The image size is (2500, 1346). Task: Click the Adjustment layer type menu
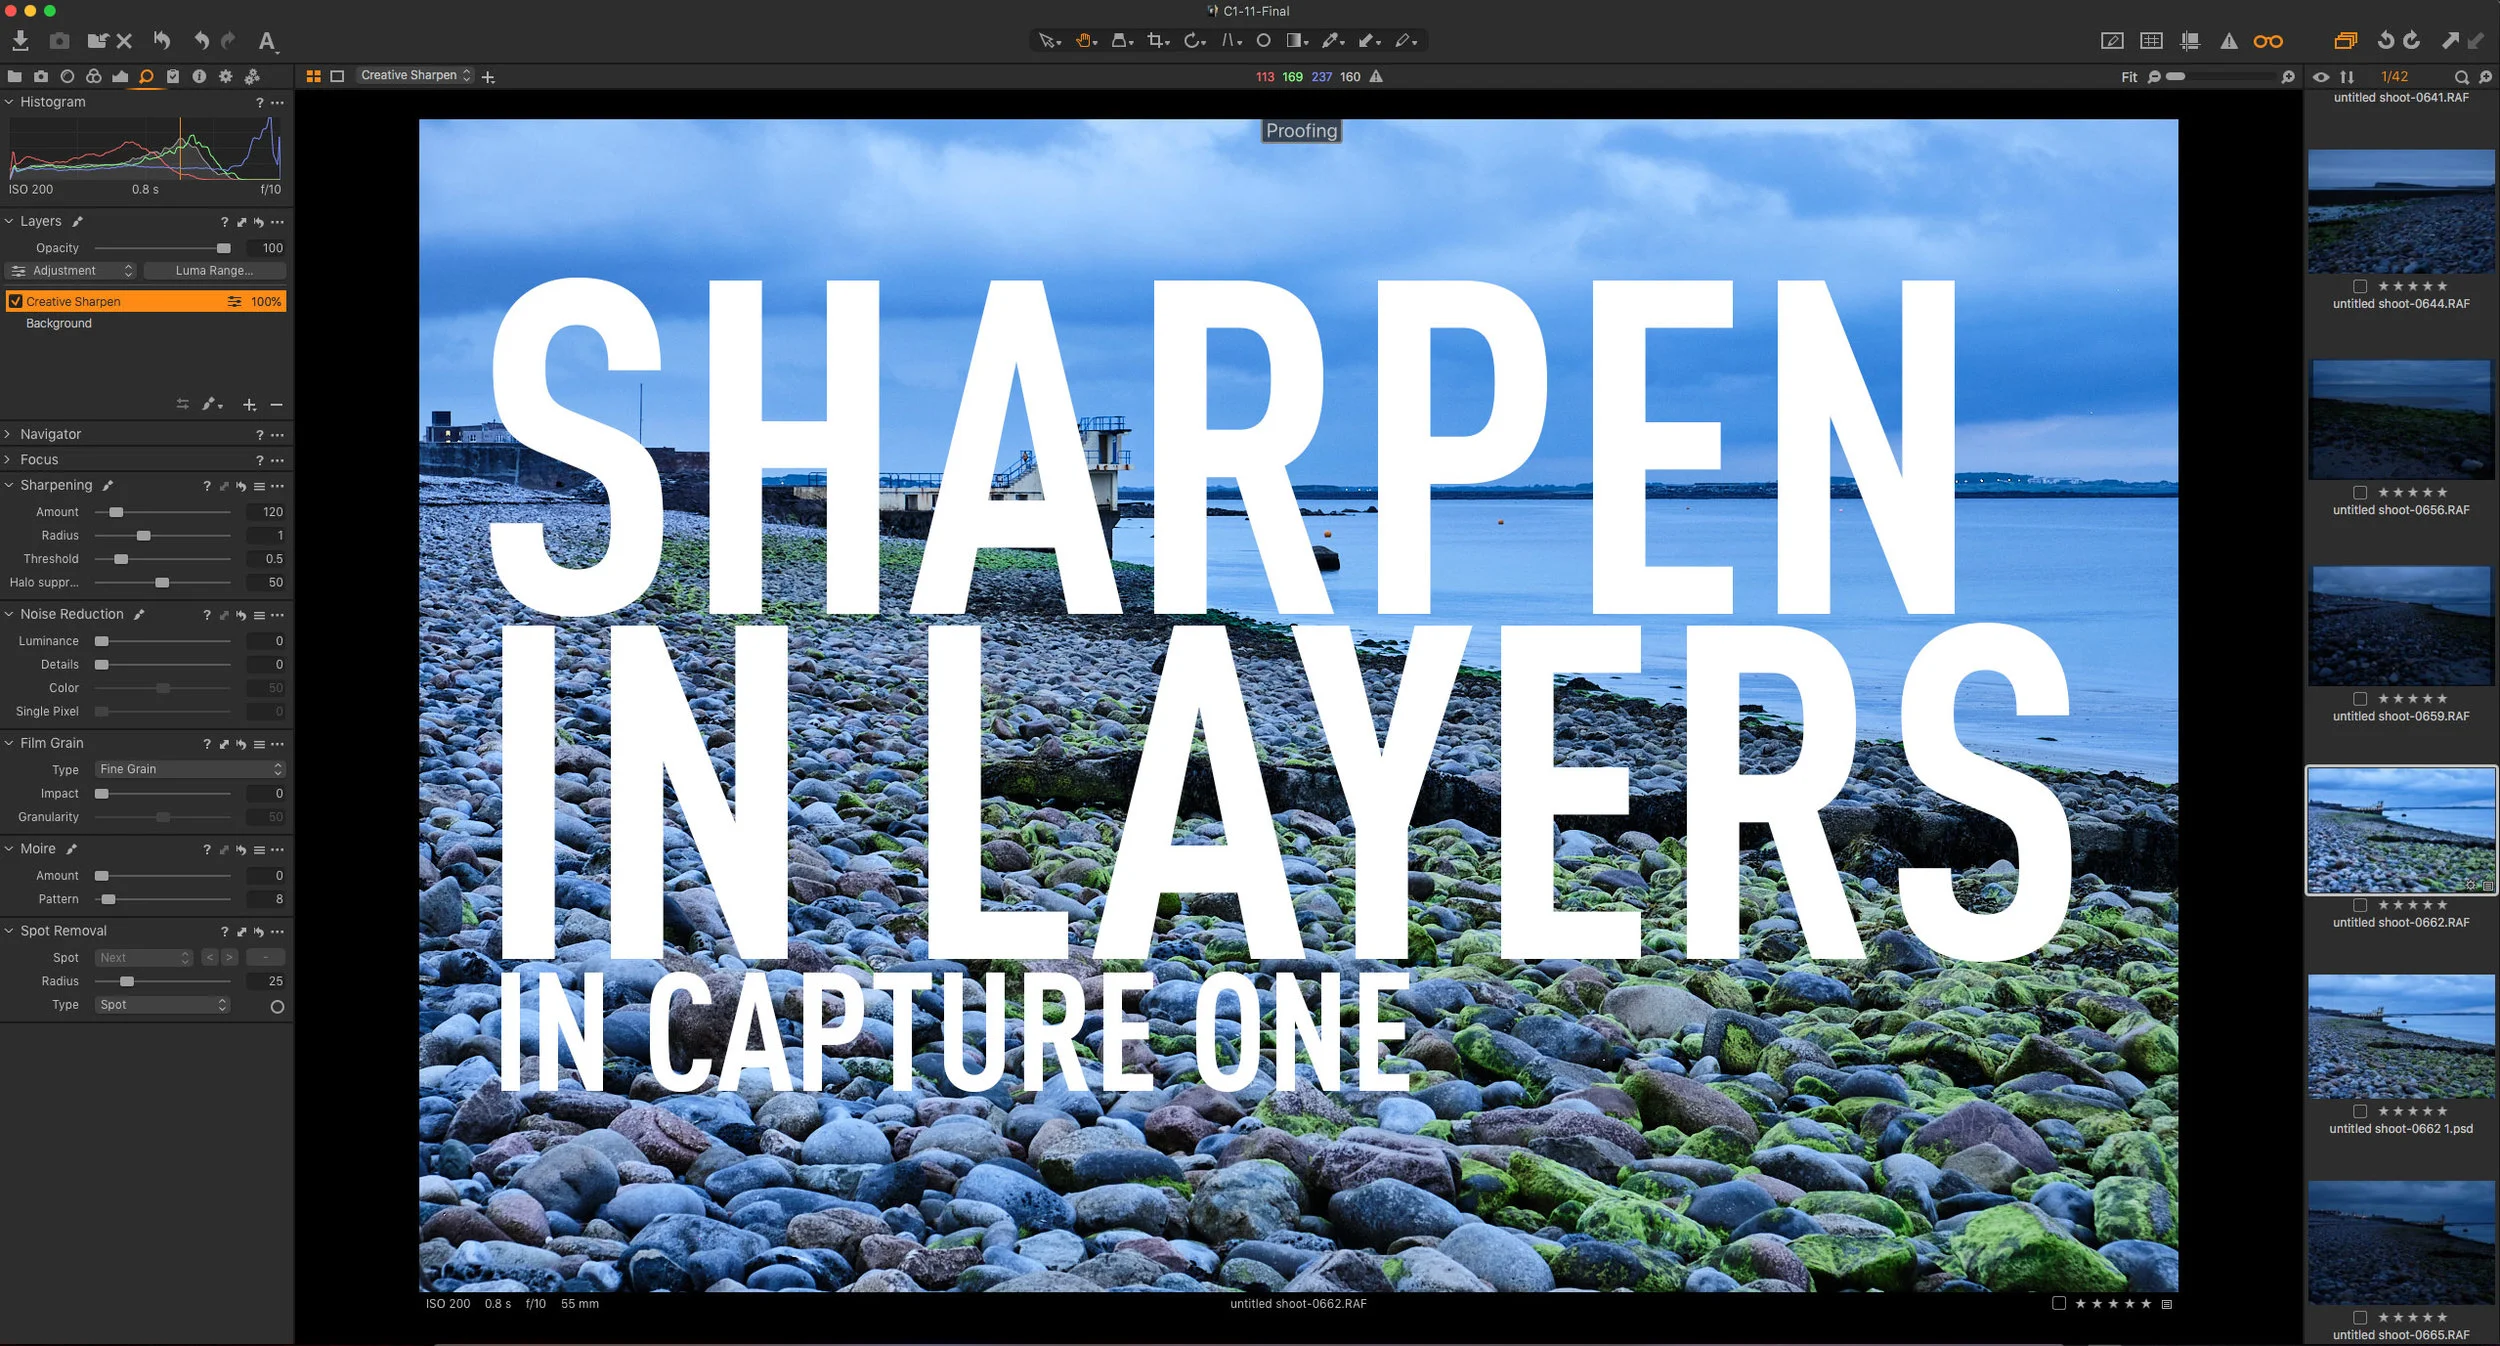72,270
